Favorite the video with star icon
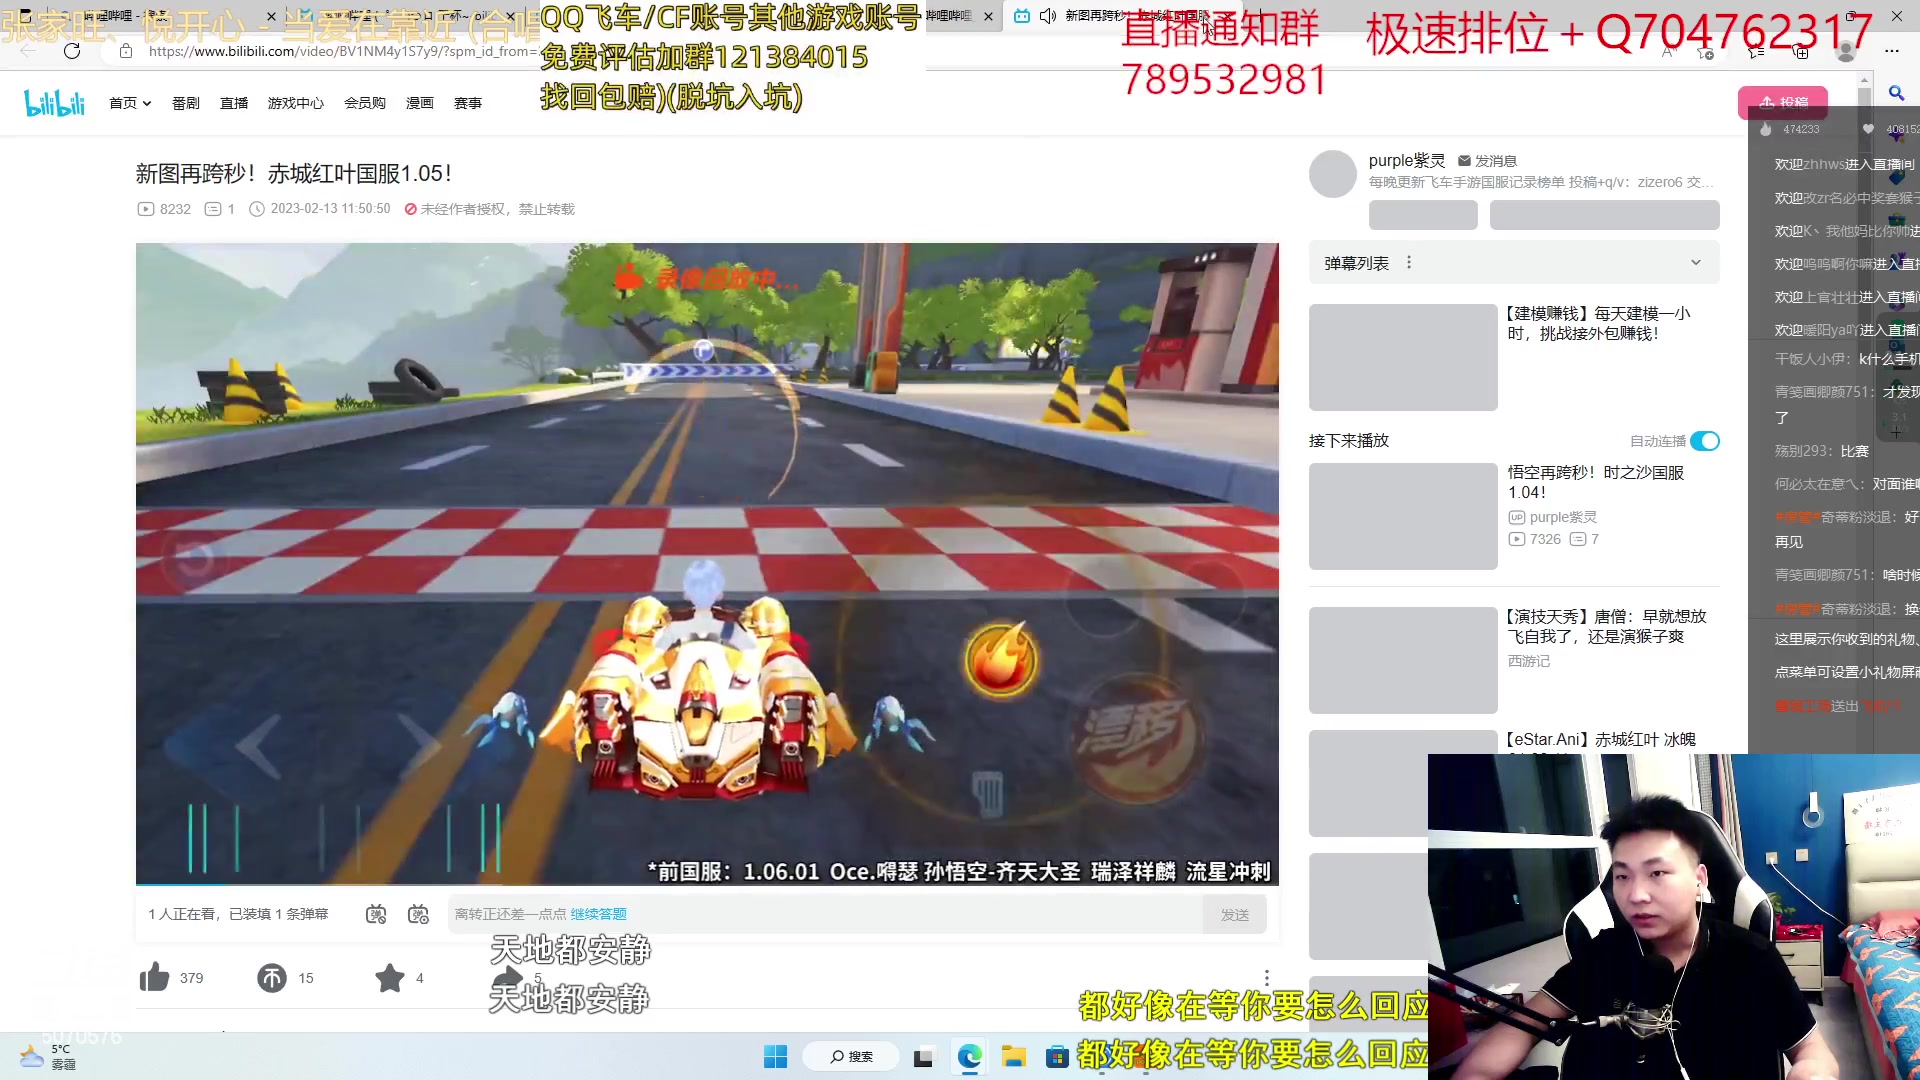Viewport: 1920px width, 1080px height. (x=390, y=977)
